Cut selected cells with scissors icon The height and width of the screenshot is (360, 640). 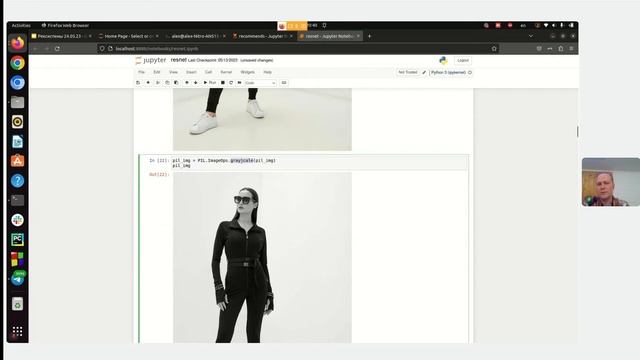[158, 83]
